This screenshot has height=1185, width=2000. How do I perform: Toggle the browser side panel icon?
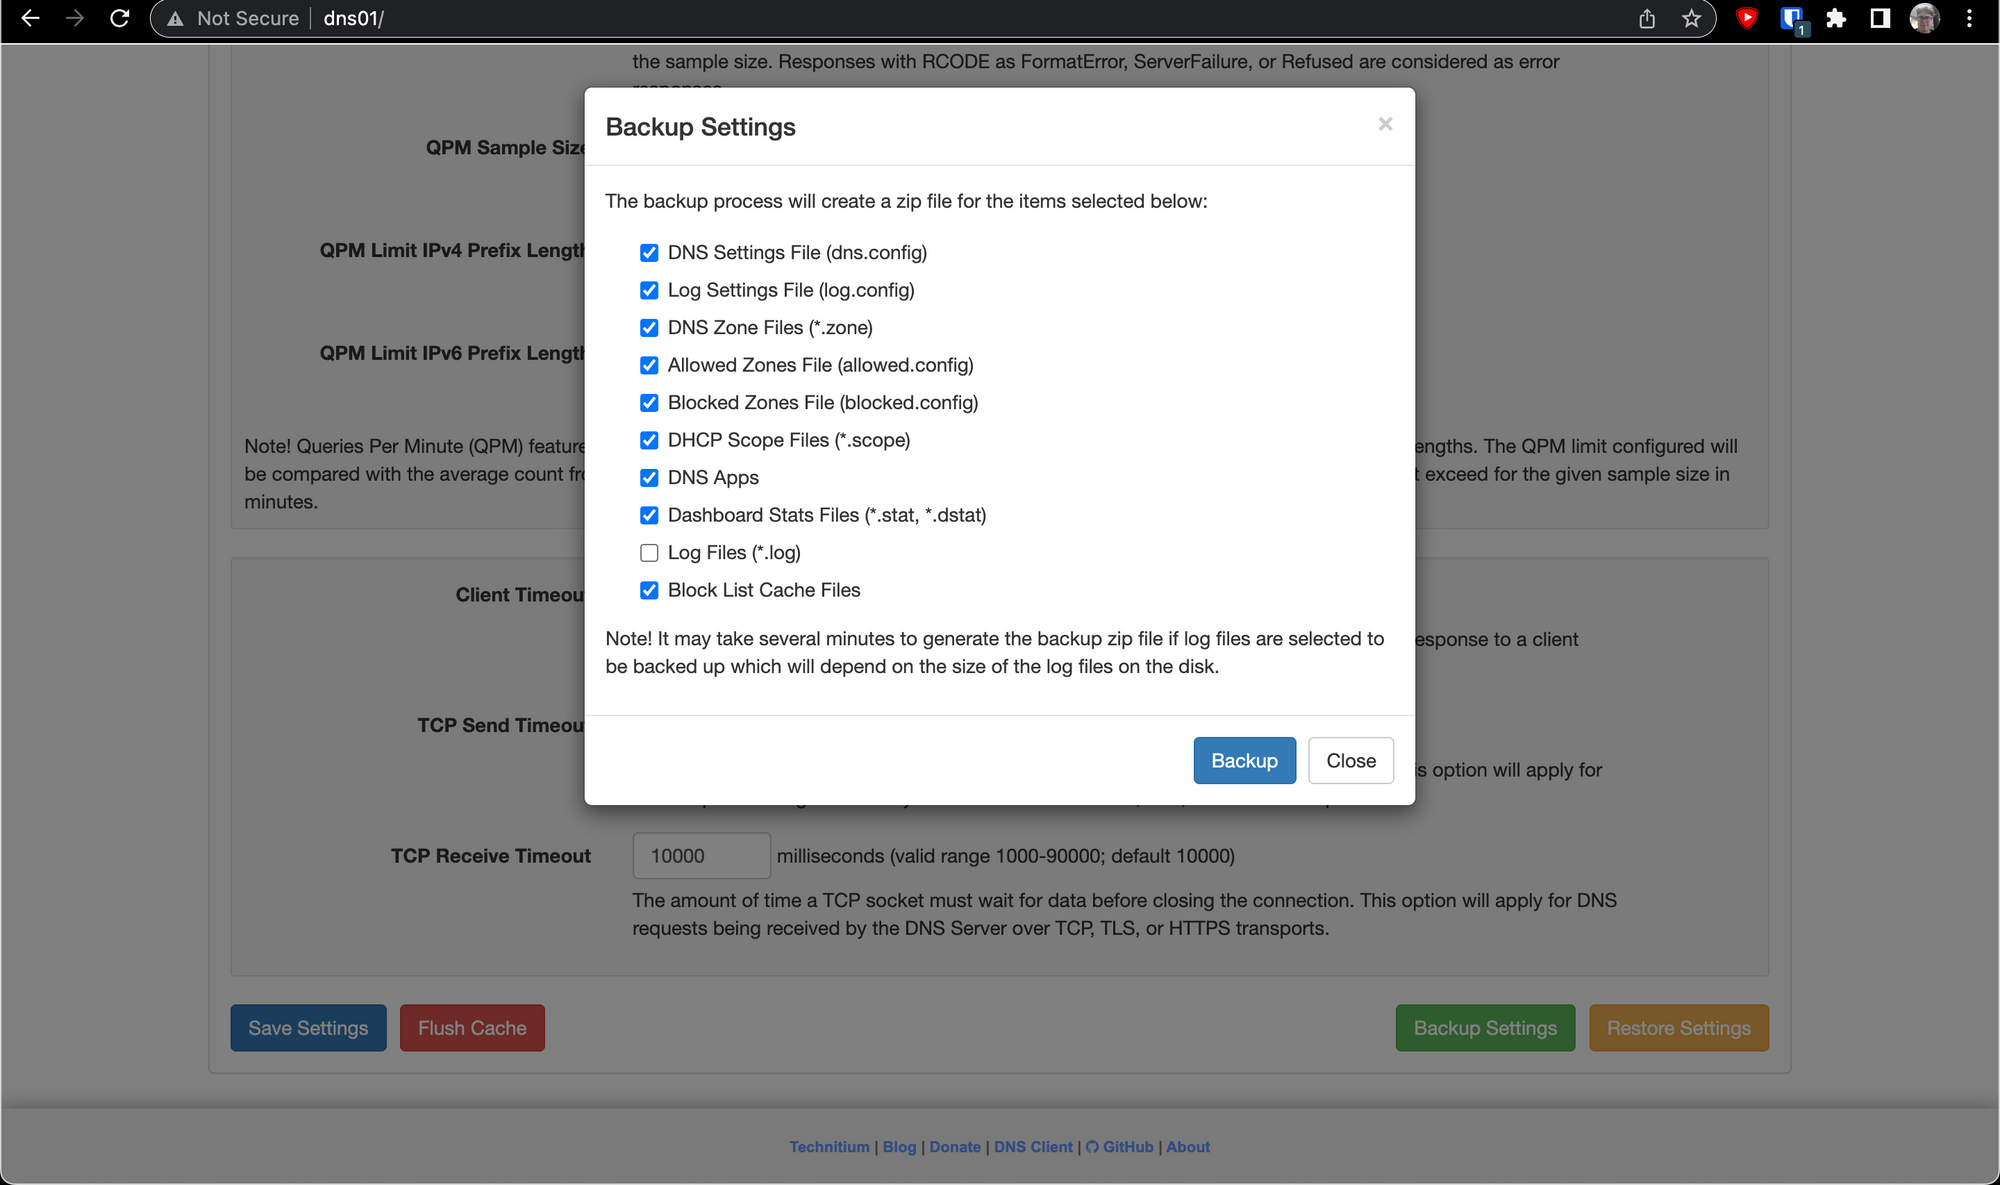(x=1880, y=18)
